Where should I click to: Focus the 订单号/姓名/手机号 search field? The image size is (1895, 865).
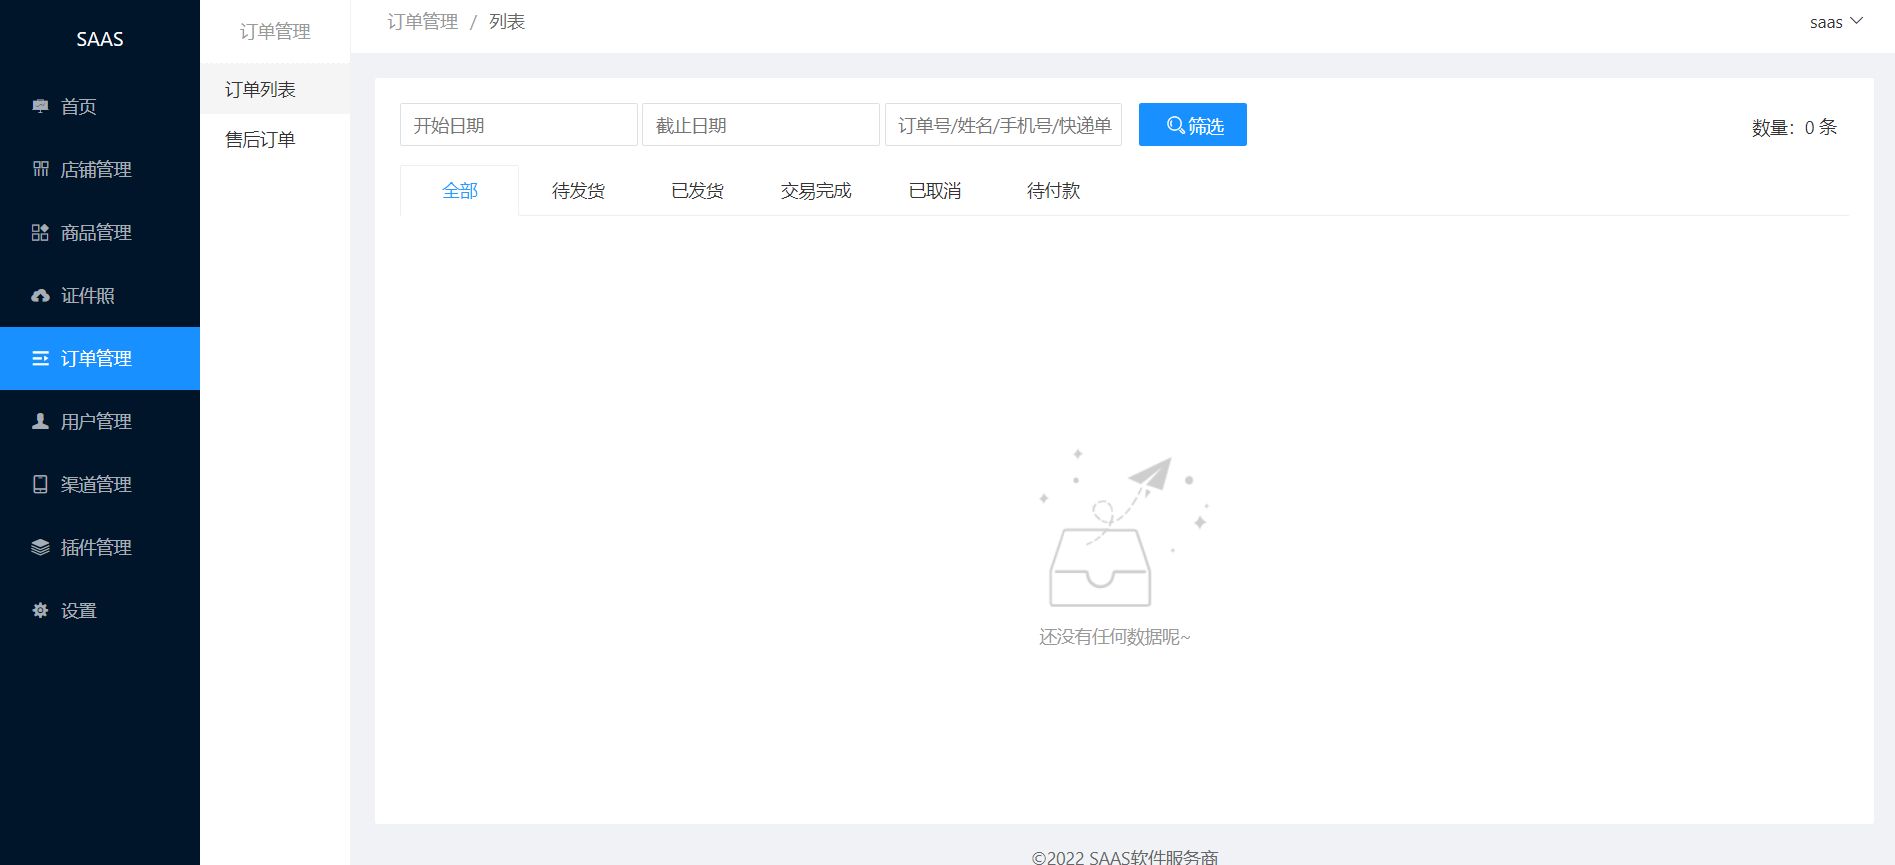coord(1003,125)
